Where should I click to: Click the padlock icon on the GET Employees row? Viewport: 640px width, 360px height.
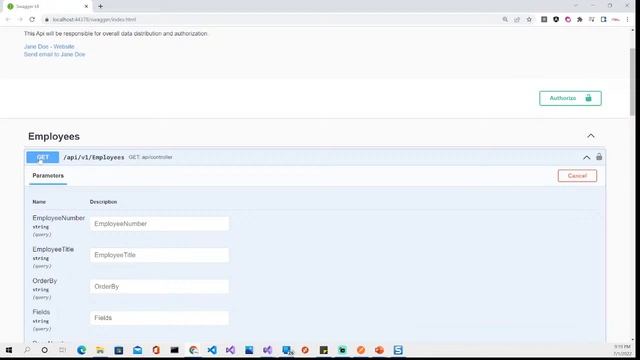pos(599,157)
